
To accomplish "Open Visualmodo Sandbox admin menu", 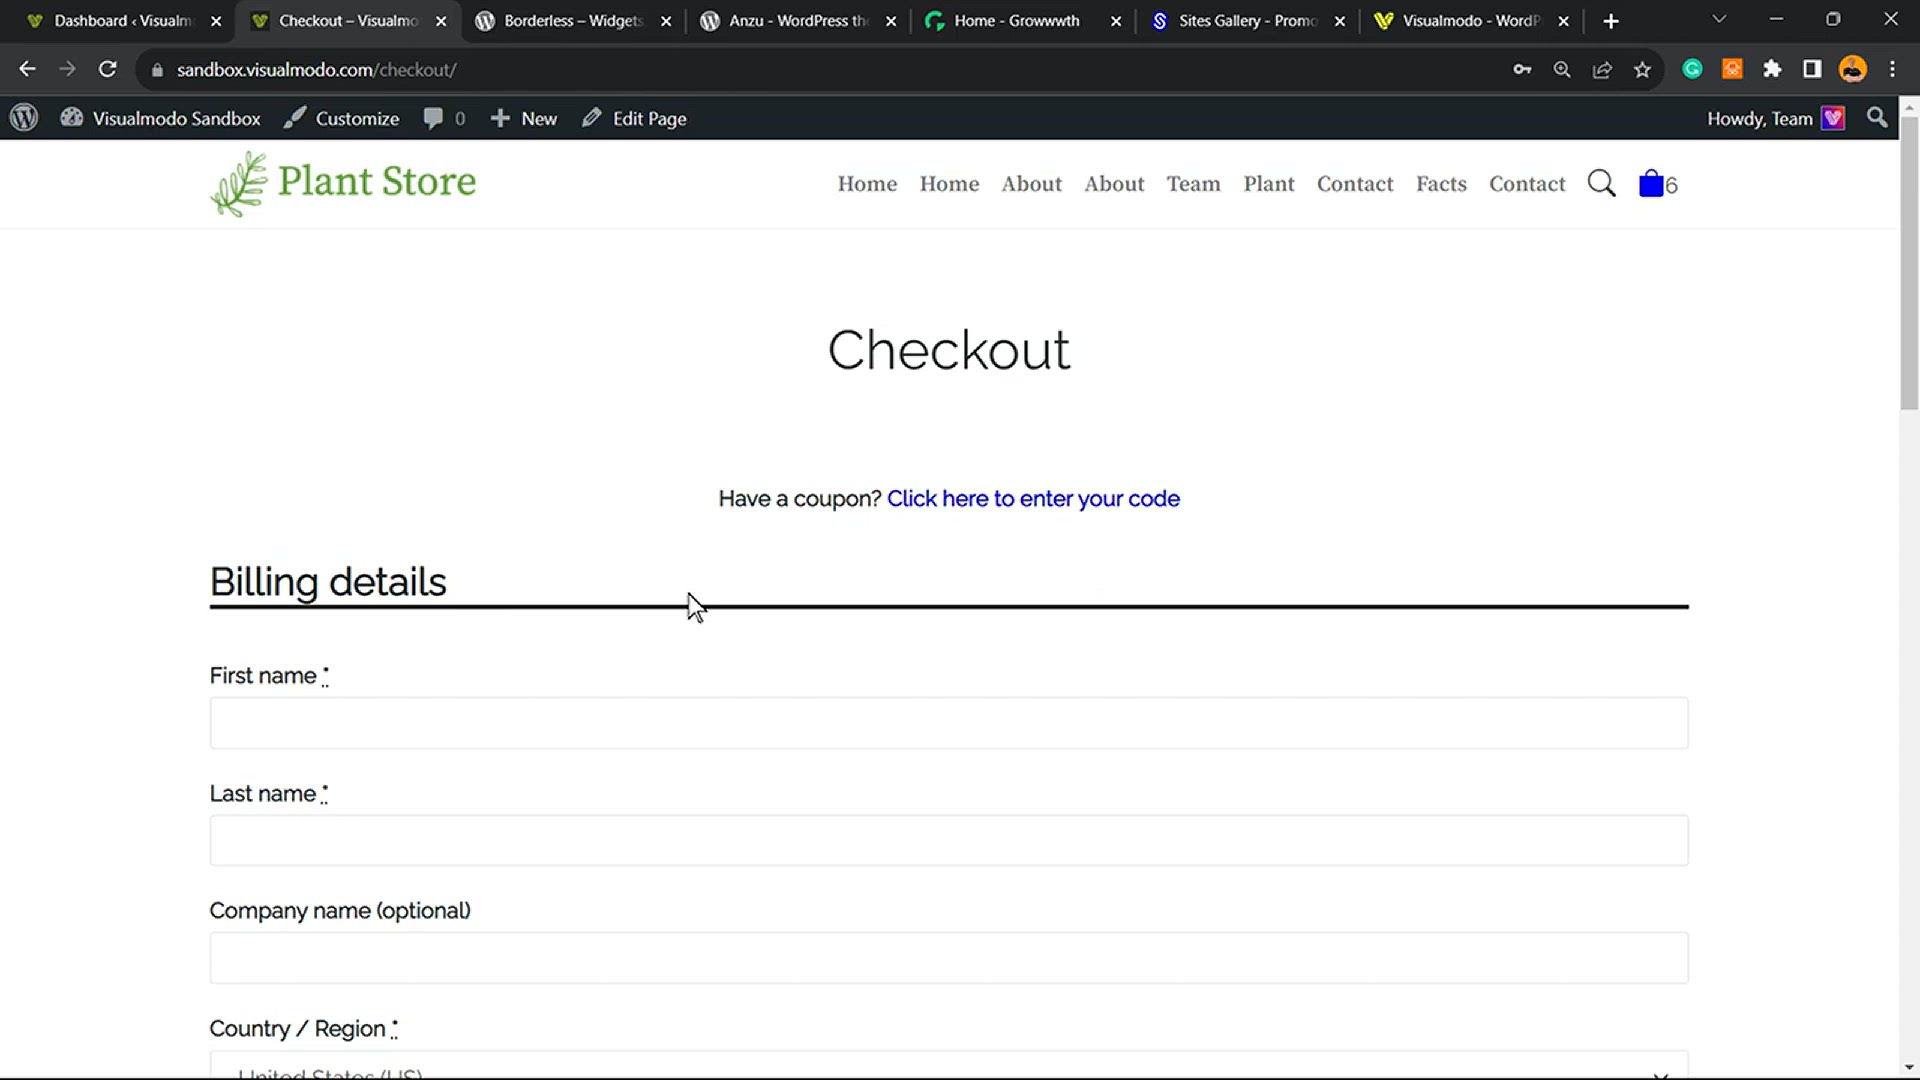I will click(160, 118).
